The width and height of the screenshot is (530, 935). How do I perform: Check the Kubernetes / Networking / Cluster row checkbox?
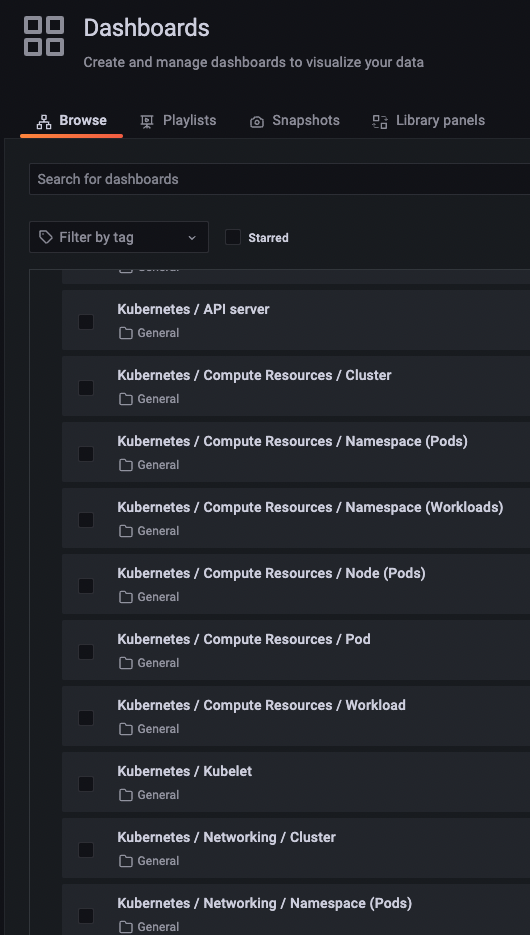coord(86,850)
